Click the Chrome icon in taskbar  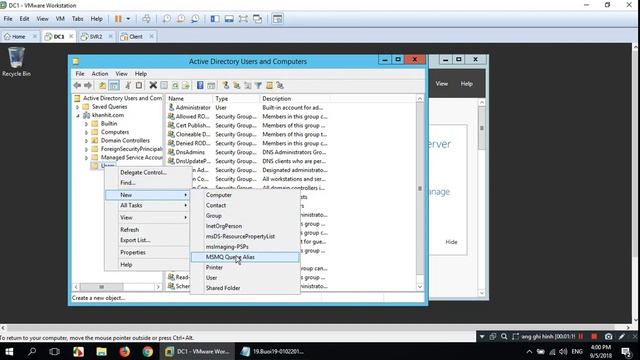point(148,351)
